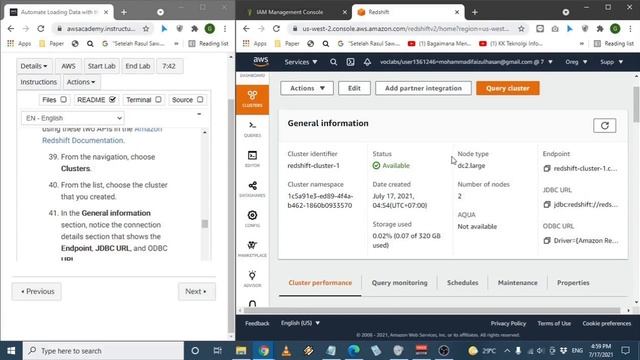Bookmark the awsacademy page star icon
Screen dimensions: 640x360
click(146, 29)
